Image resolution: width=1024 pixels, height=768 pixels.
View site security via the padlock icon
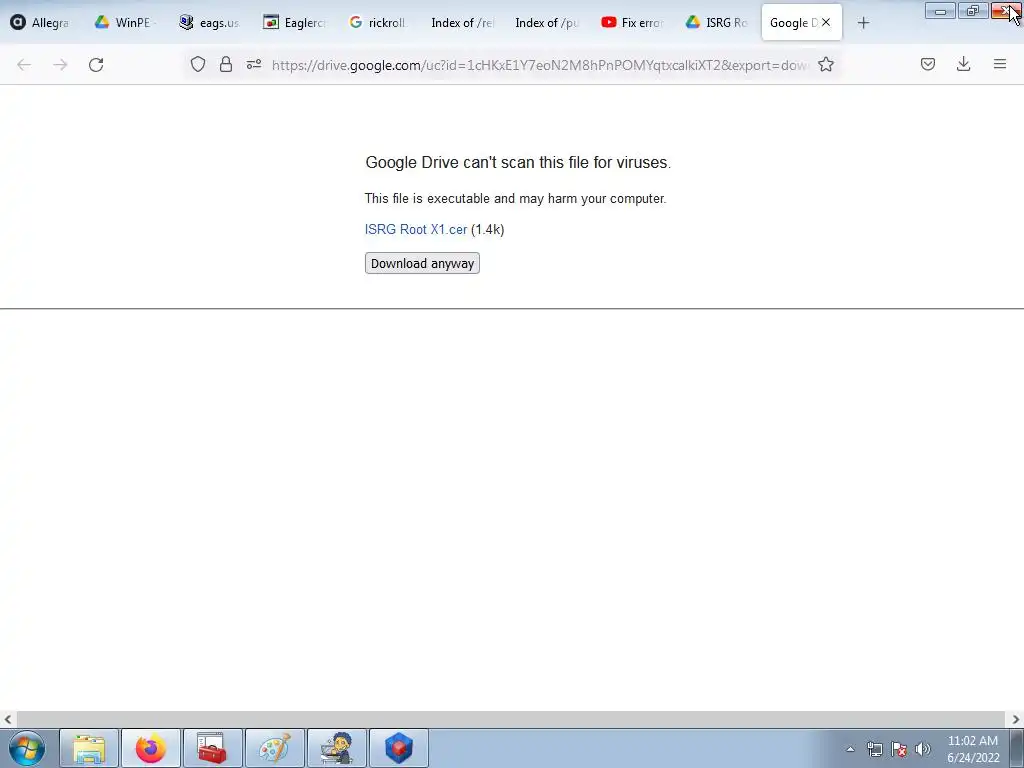coord(226,64)
